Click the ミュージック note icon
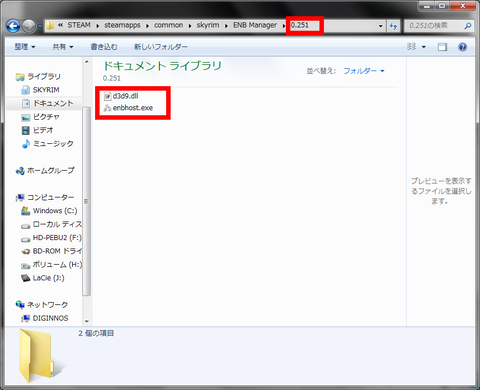This screenshot has height=390, width=480. tap(26, 144)
